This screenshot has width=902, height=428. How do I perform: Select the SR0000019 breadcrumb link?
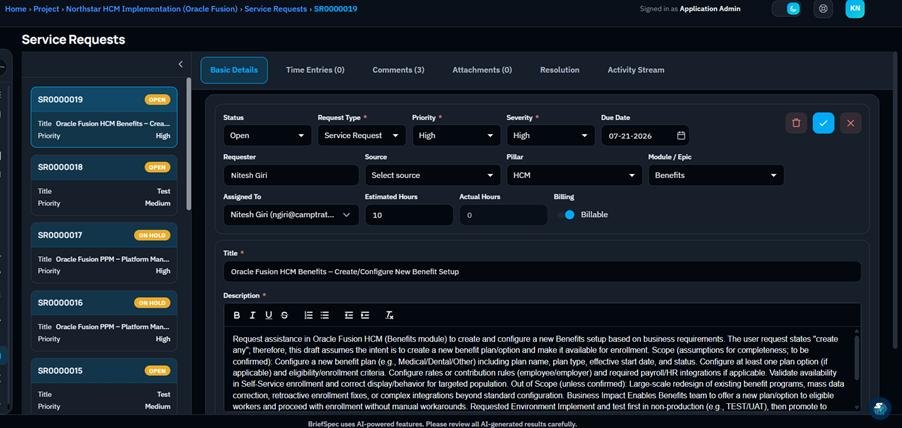coord(335,9)
